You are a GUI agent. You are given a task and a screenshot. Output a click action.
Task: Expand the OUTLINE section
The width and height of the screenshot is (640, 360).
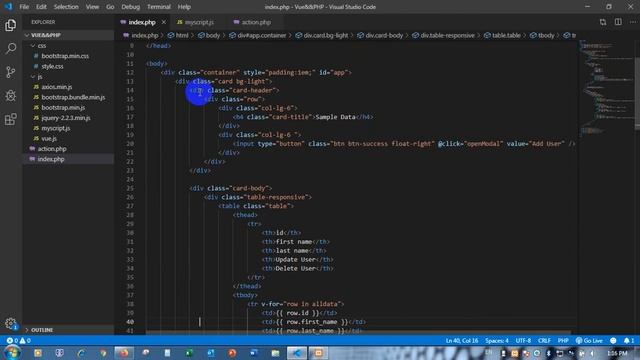tap(68, 330)
